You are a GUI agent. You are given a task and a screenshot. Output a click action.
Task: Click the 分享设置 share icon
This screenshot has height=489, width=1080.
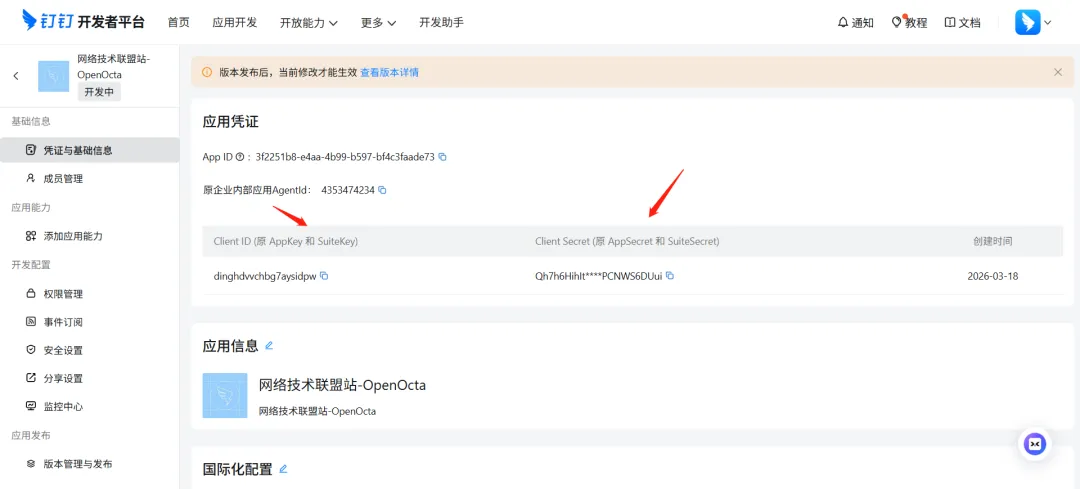[30, 378]
